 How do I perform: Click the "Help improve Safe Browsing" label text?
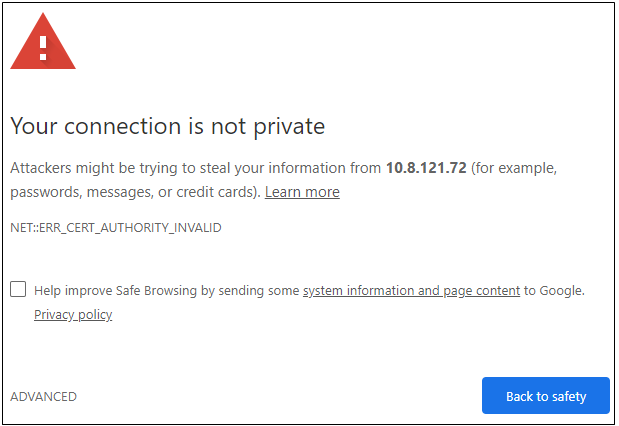pyautogui.click(x=115, y=291)
